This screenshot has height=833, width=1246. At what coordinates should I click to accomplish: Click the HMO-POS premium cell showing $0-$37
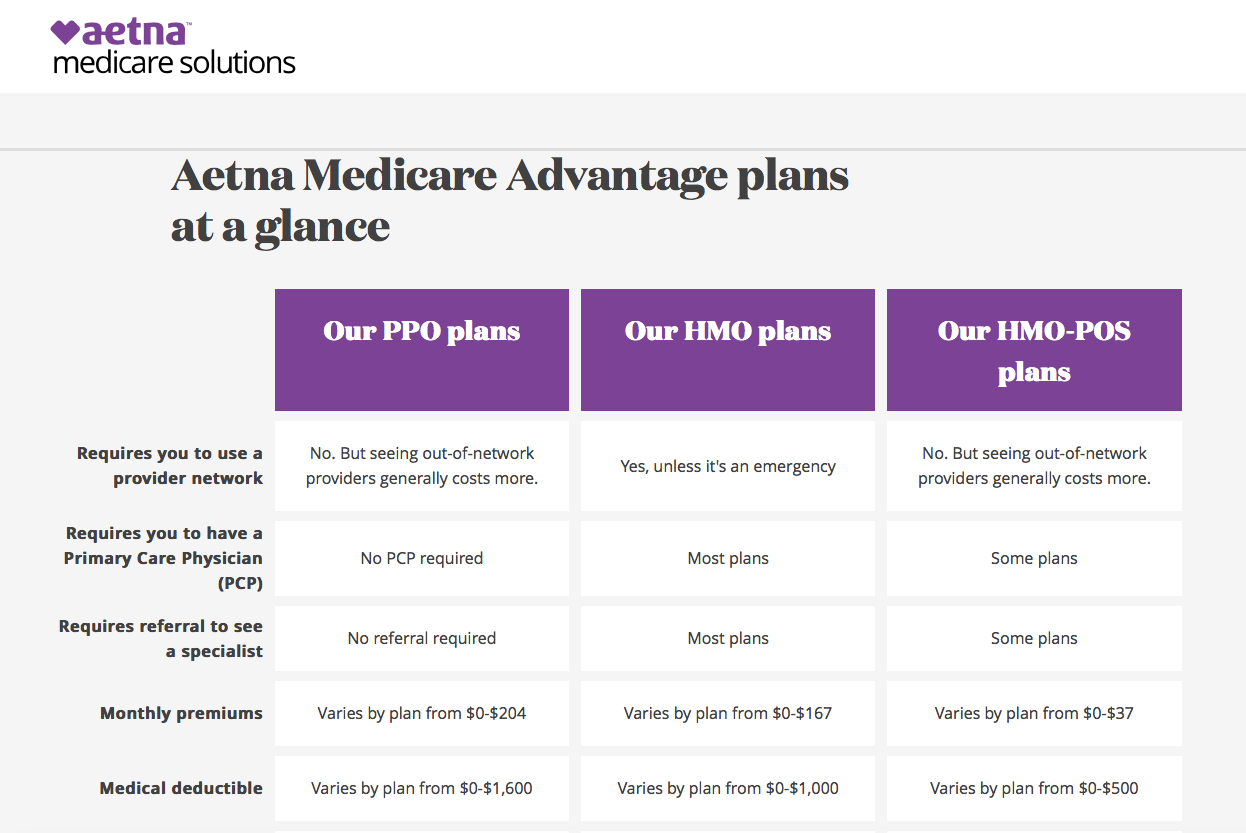[x=1034, y=713]
